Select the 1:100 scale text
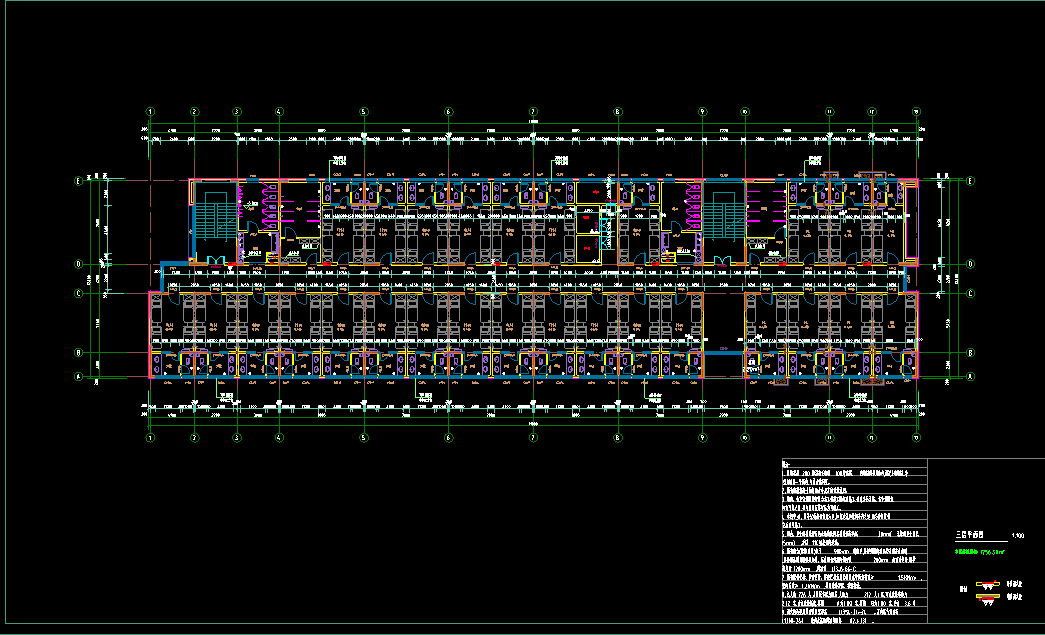 click(1018, 536)
